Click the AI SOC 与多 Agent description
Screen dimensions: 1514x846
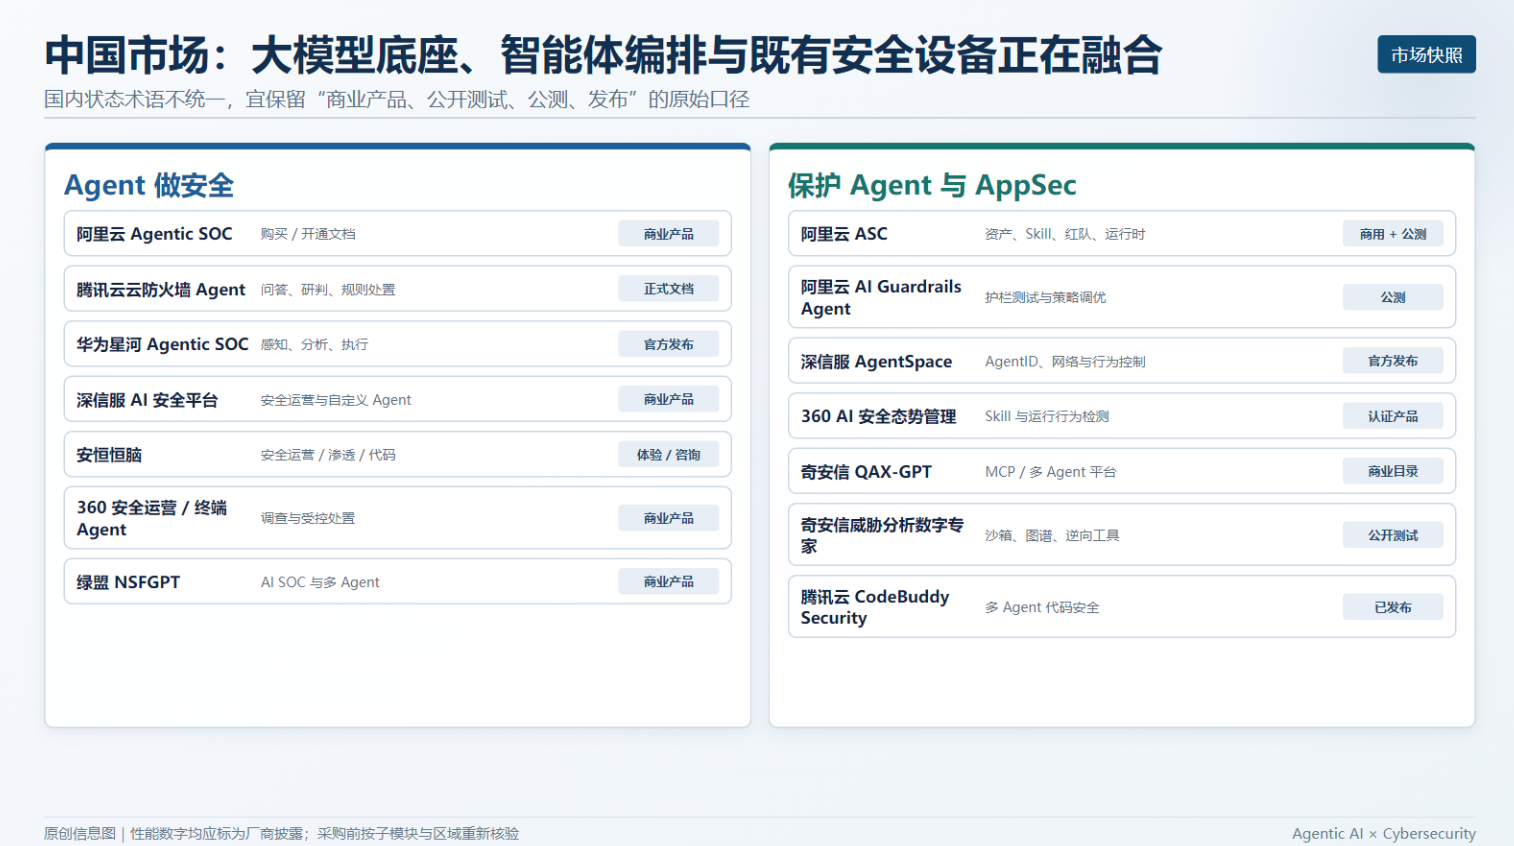click(x=320, y=582)
